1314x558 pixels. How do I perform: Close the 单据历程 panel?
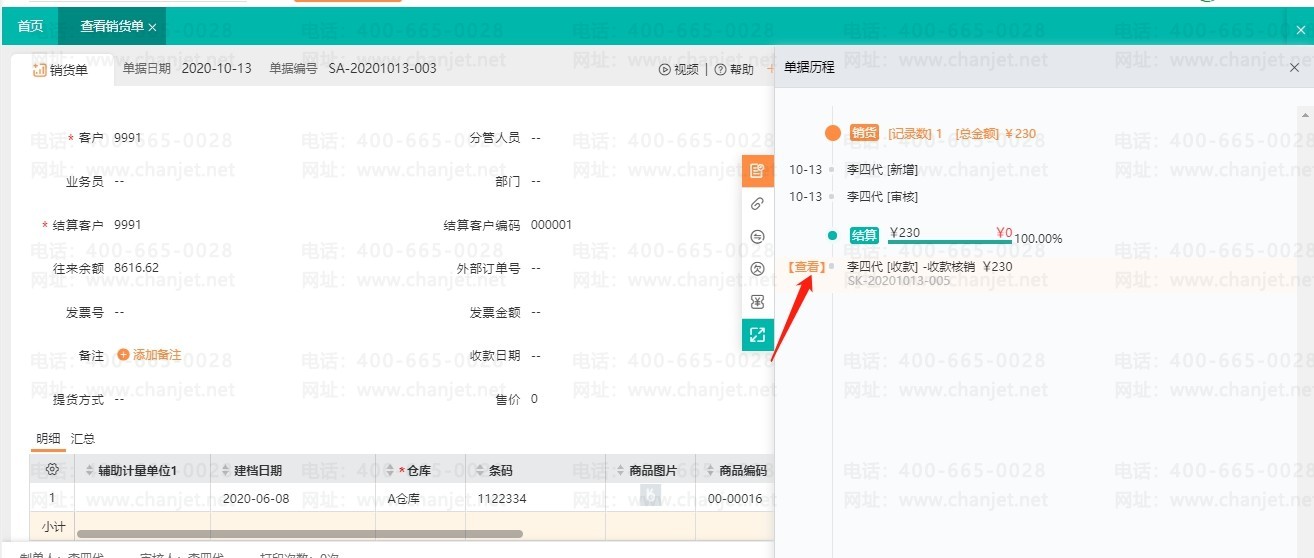point(1294,68)
